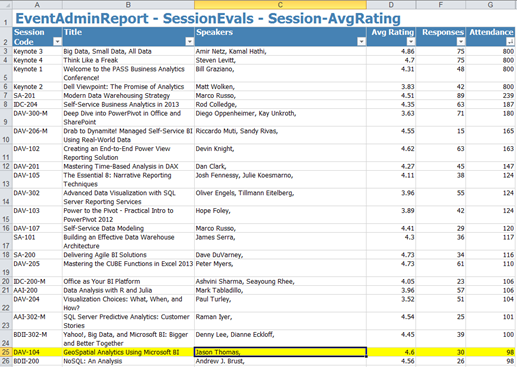The width and height of the screenshot is (517, 367).
Task: Click the 'Devin Knight,' cell
Action: pyautogui.click(x=280, y=153)
